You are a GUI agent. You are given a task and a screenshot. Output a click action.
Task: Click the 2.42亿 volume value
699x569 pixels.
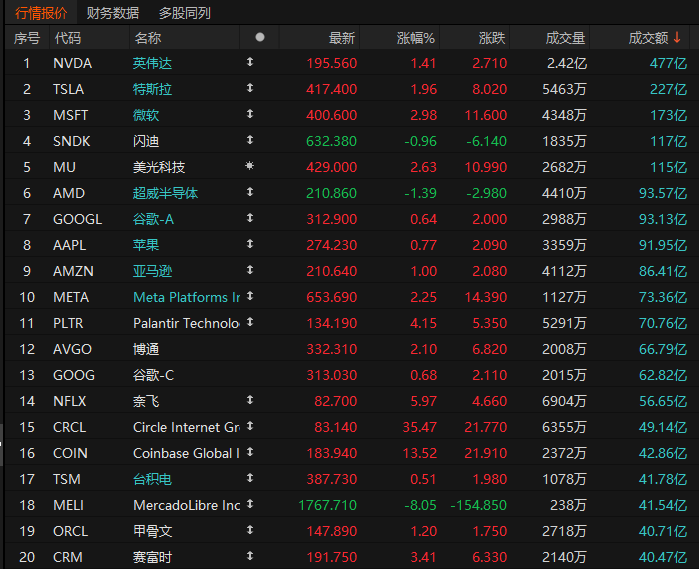coord(567,63)
